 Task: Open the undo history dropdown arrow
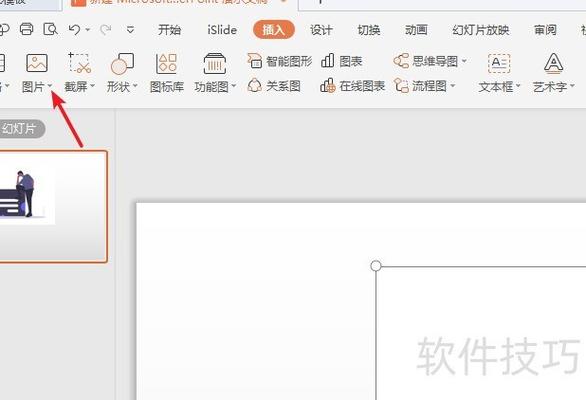88,30
